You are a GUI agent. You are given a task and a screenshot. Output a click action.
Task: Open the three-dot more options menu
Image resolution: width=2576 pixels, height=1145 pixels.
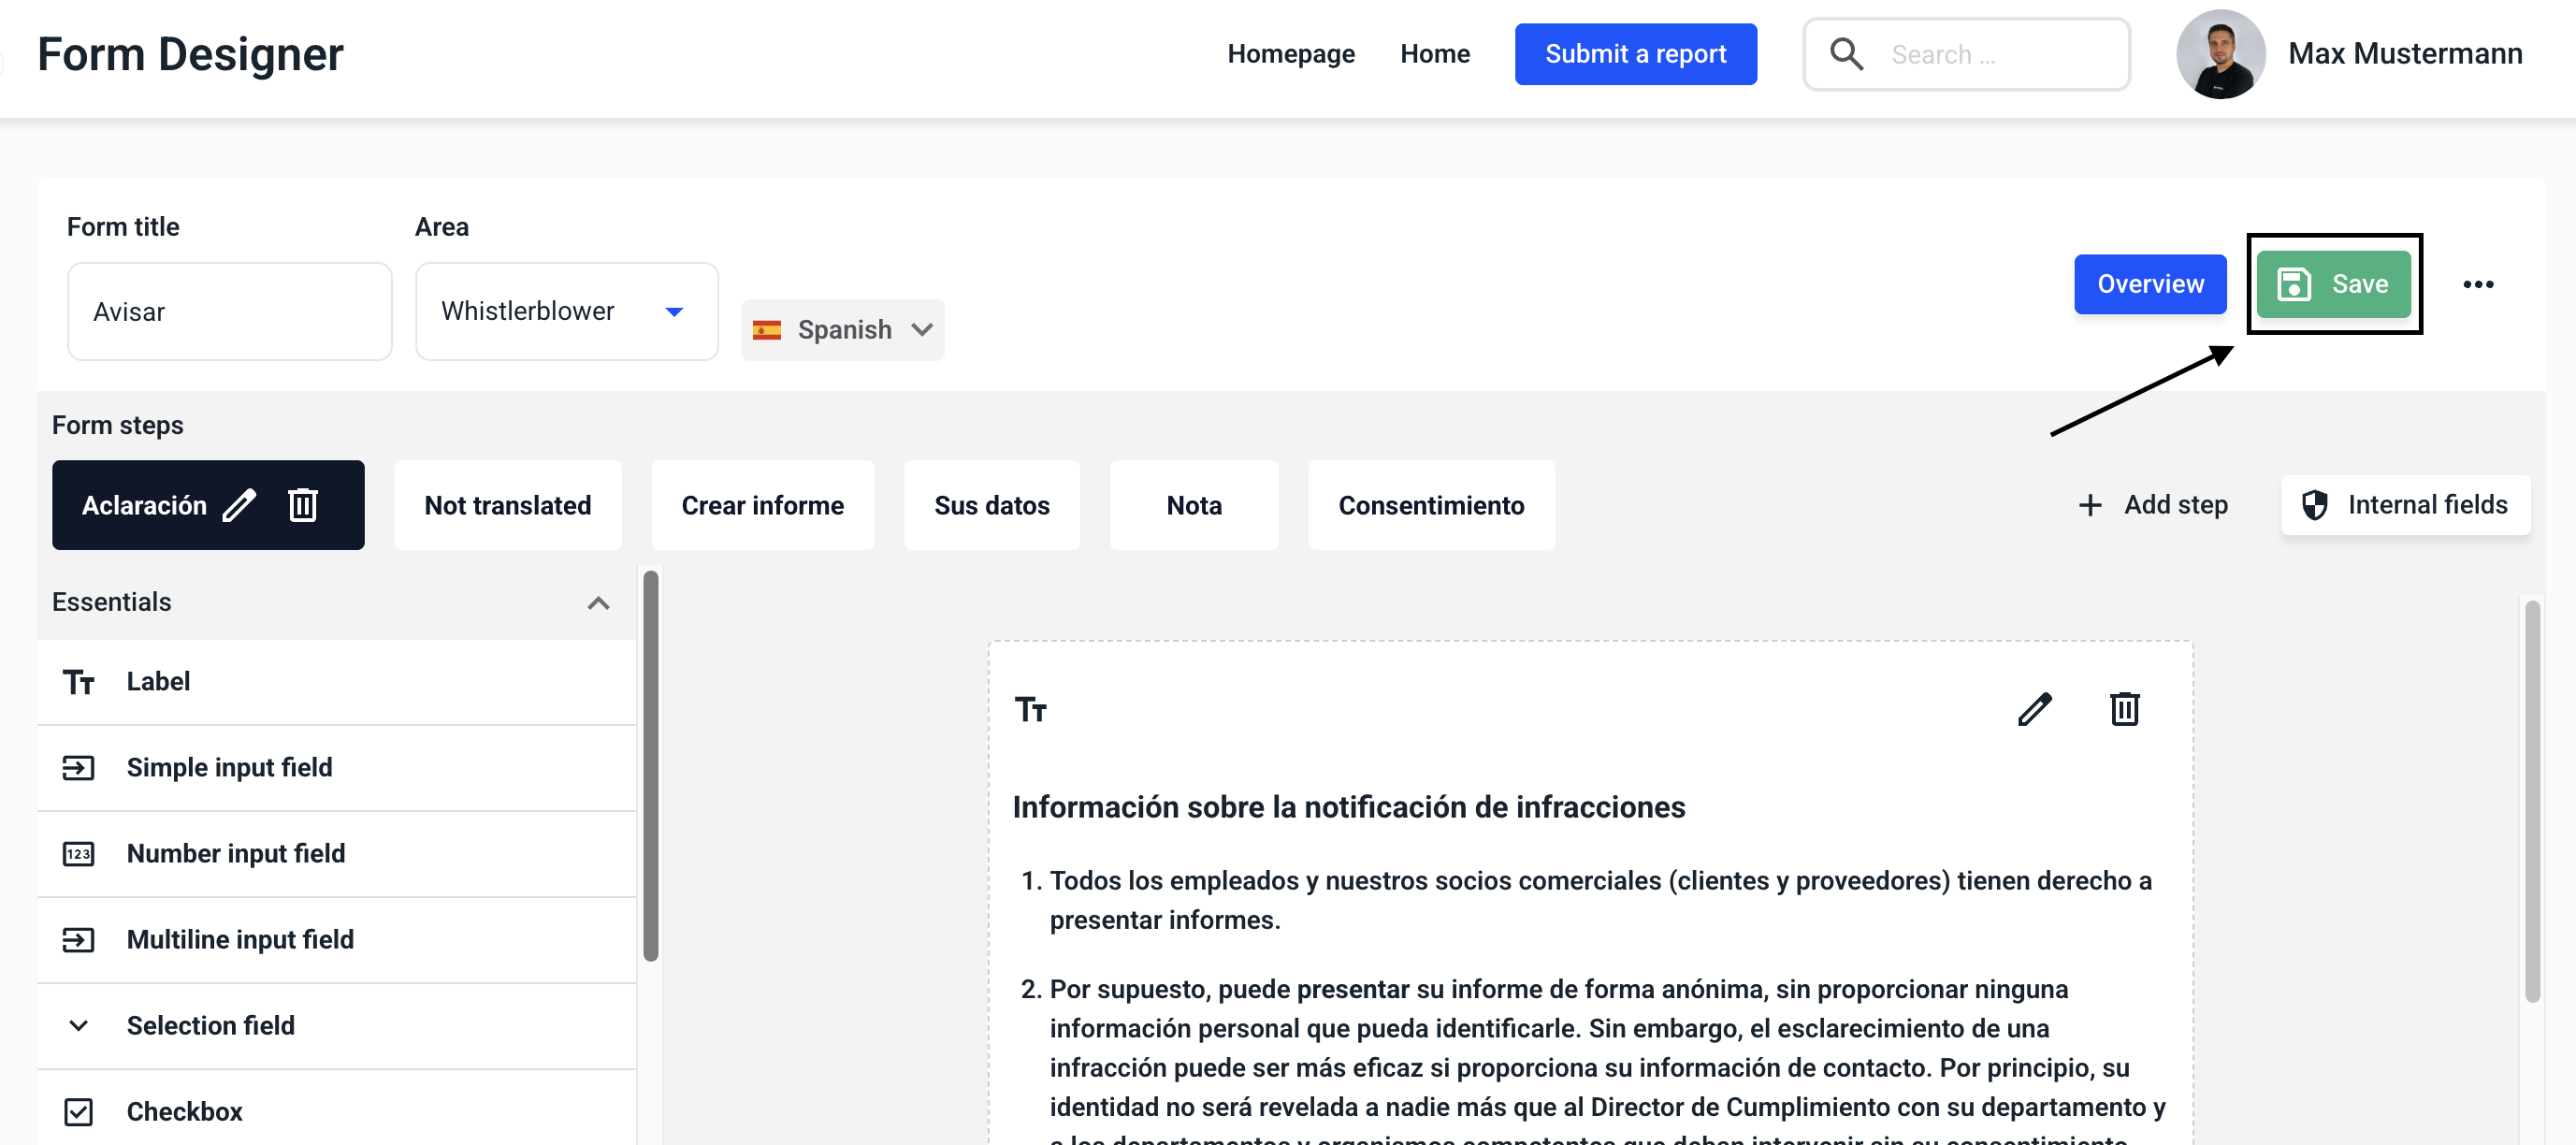coord(2477,285)
